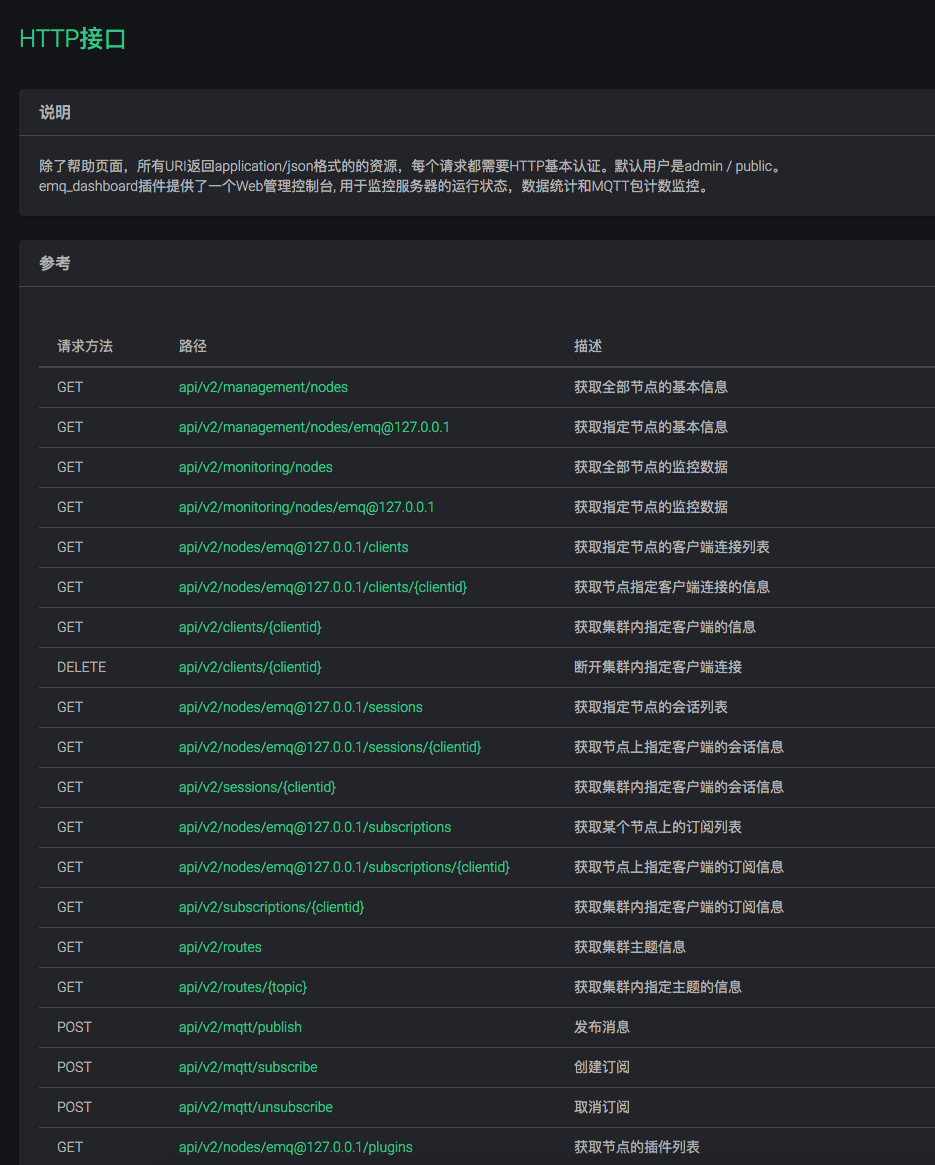Image resolution: width=935 pixels, height=1165 pixels.
Task: Select api/v2/nodes/emq@127.0.0.1/subscriptions/{clientid} link
Action: click(344, 868)
